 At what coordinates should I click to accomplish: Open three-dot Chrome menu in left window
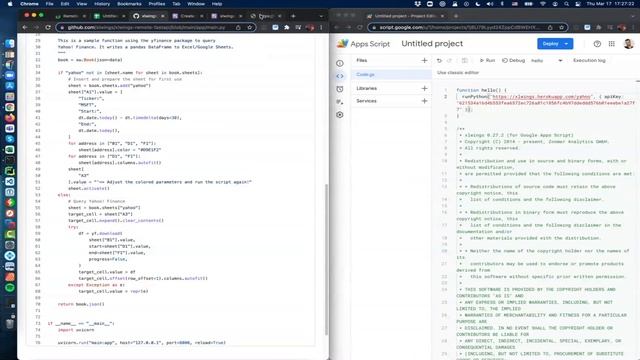(321, 27)
